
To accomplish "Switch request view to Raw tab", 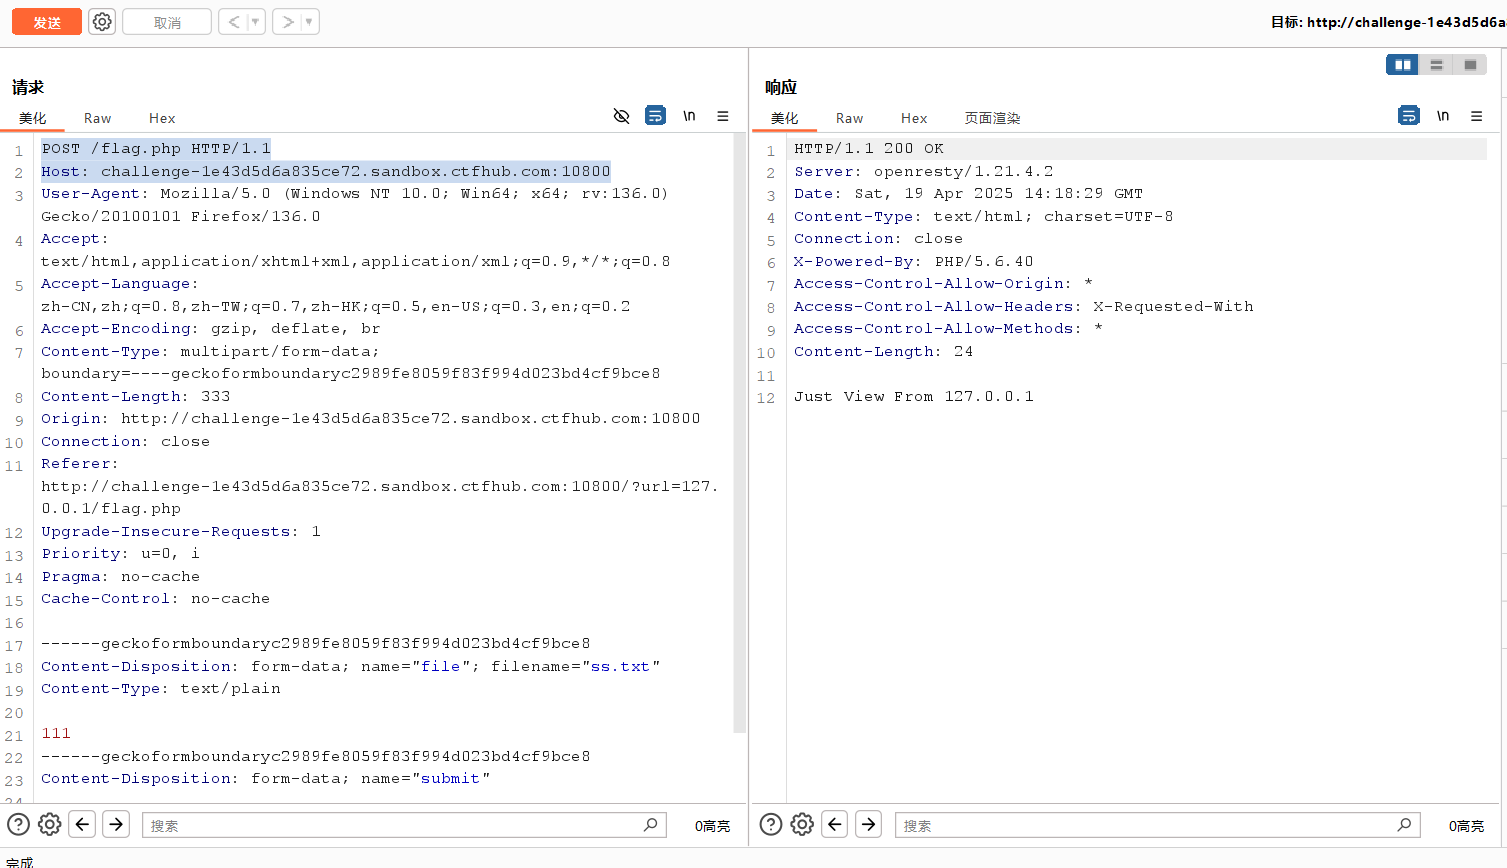I will [x=97, y=118].
